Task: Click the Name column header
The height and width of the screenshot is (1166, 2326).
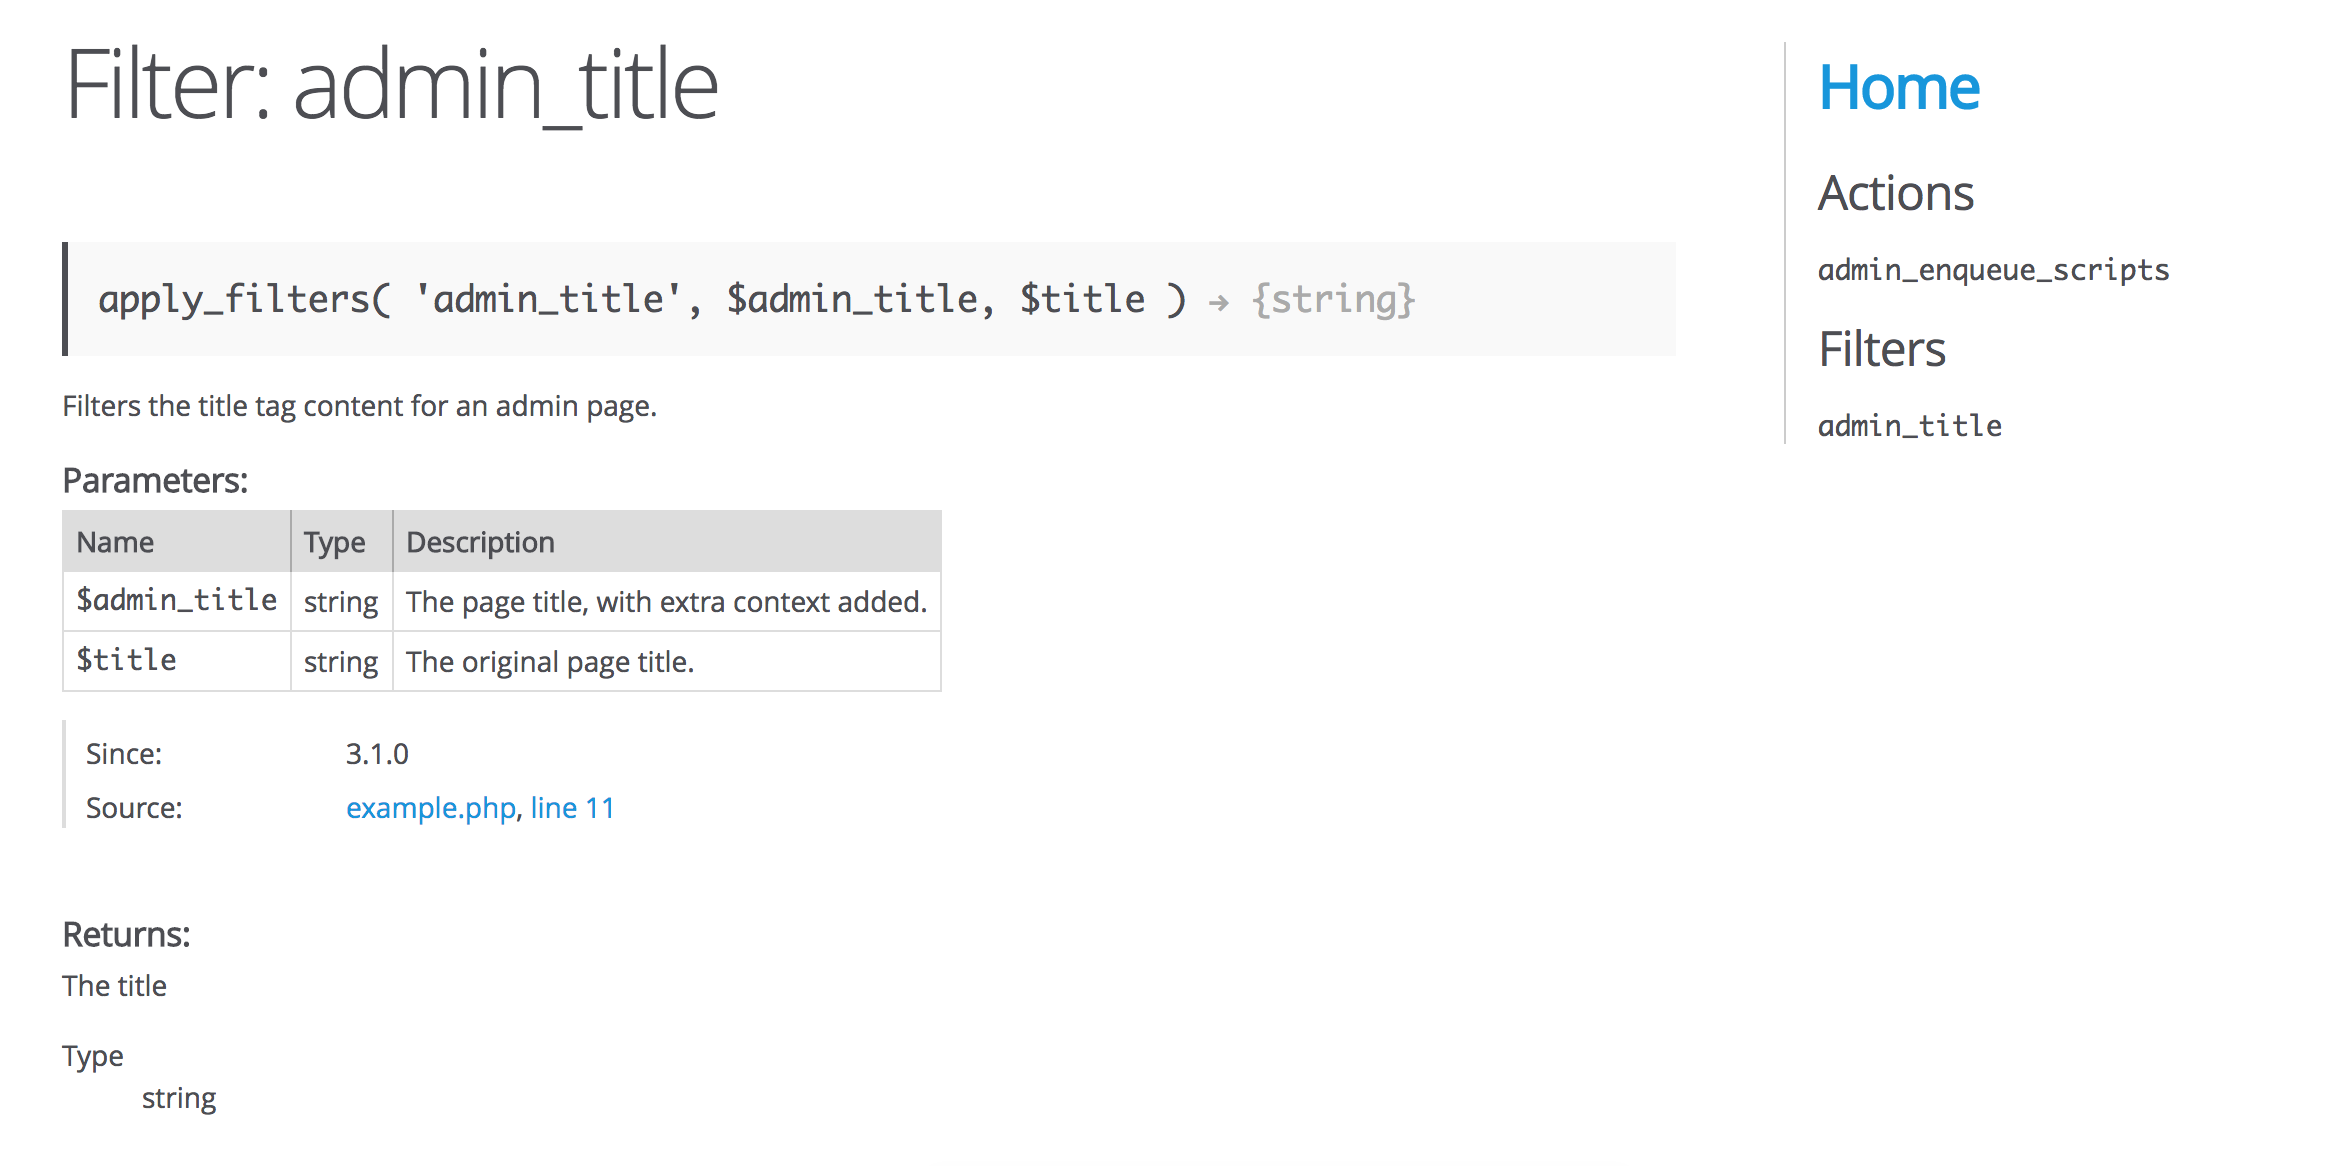Action: pos(115,542)
